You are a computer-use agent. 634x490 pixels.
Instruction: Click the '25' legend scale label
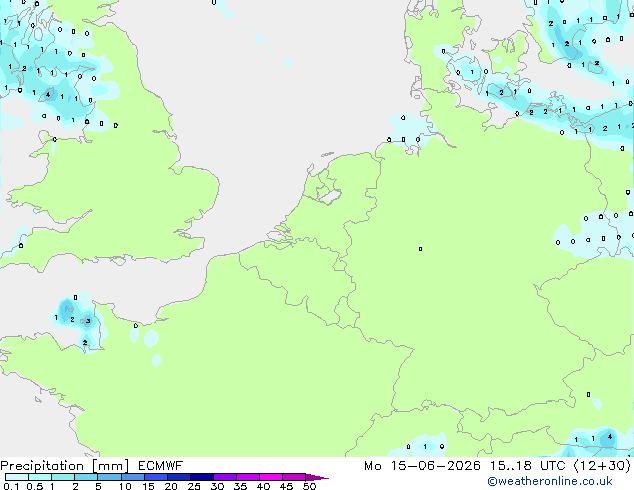194,486
